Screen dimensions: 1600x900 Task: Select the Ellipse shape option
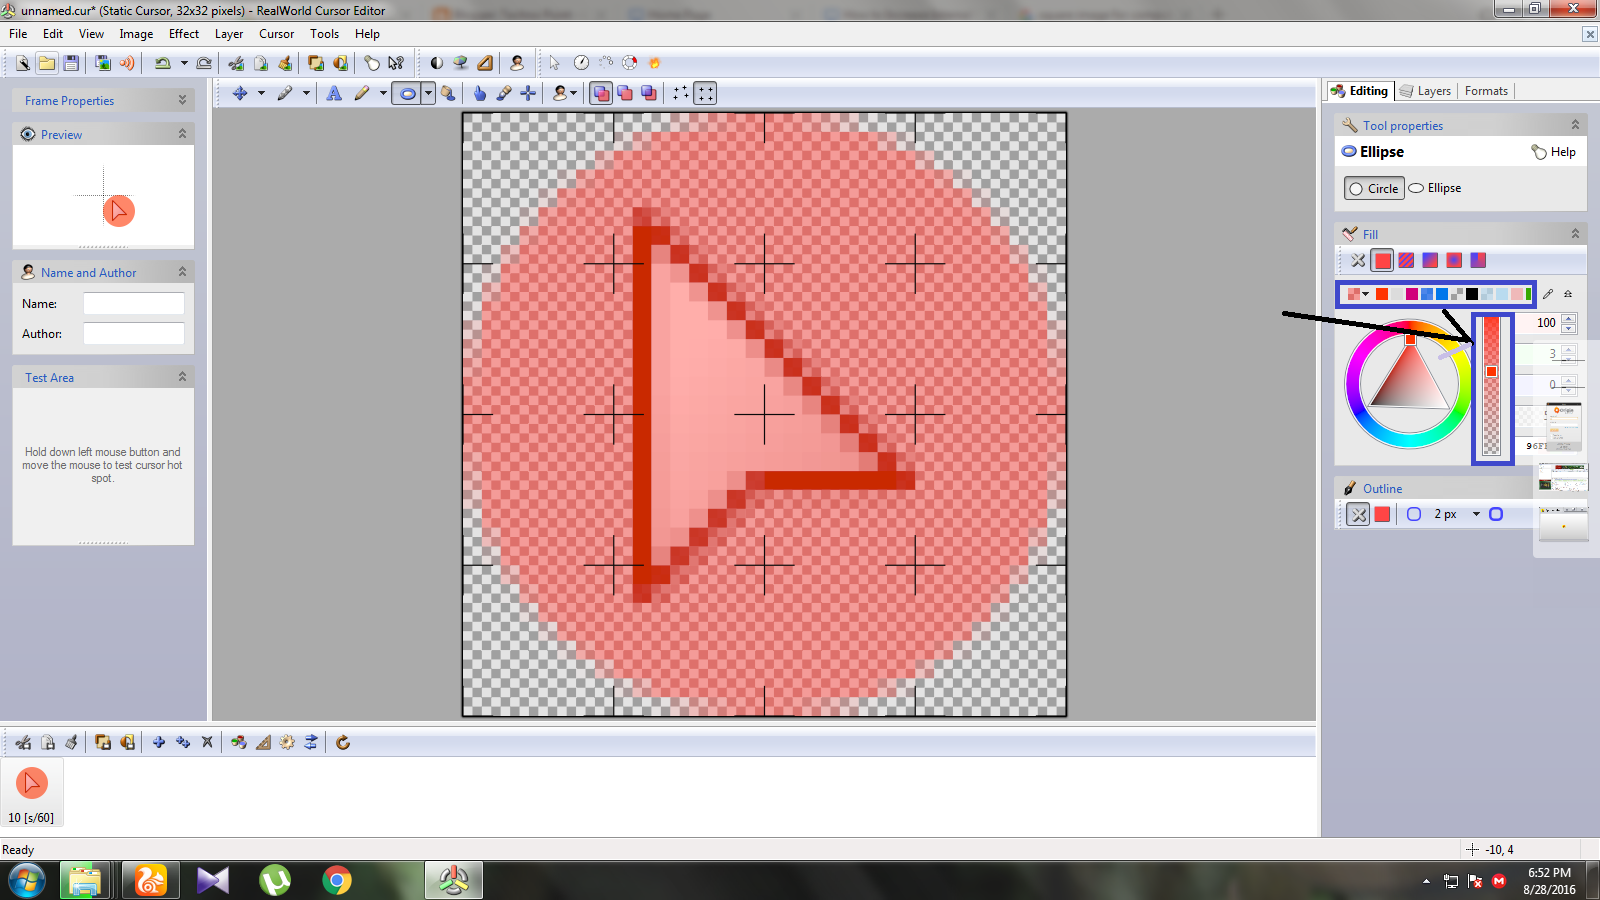click(1436, 188)
